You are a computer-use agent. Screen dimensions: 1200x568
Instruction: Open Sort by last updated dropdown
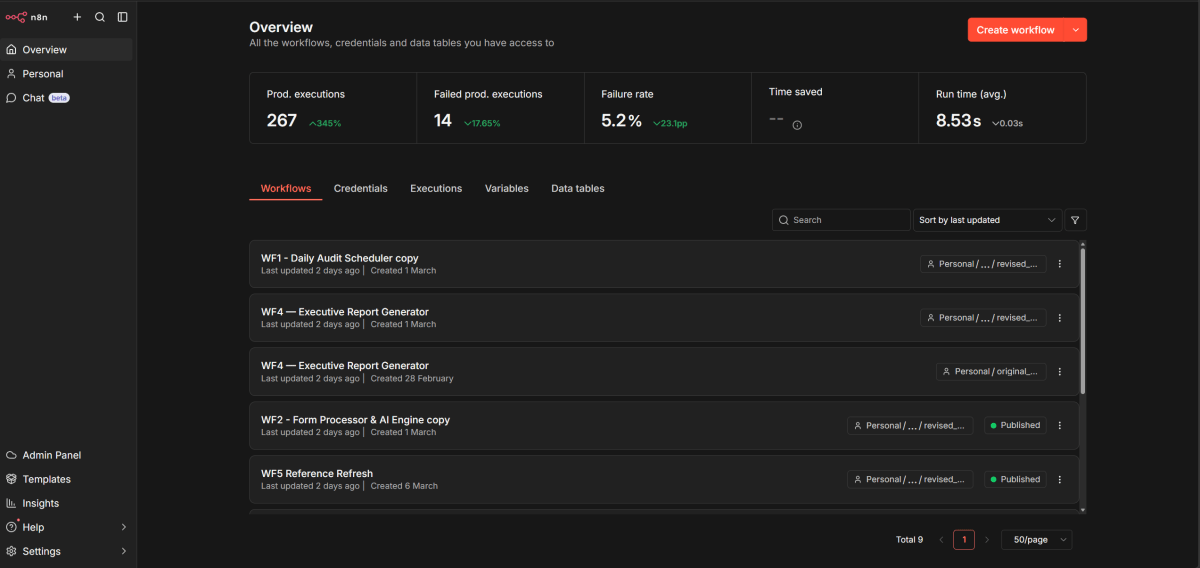coord(988,220)
